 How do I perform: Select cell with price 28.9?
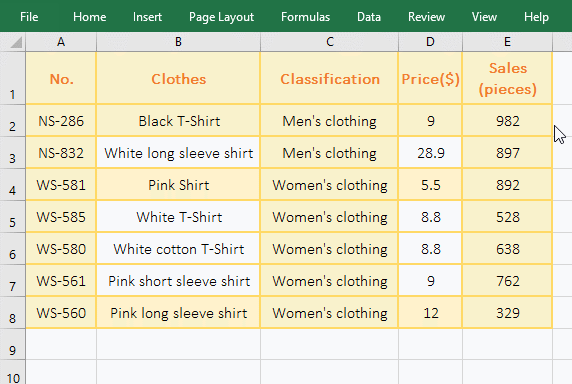pos(430,153)
